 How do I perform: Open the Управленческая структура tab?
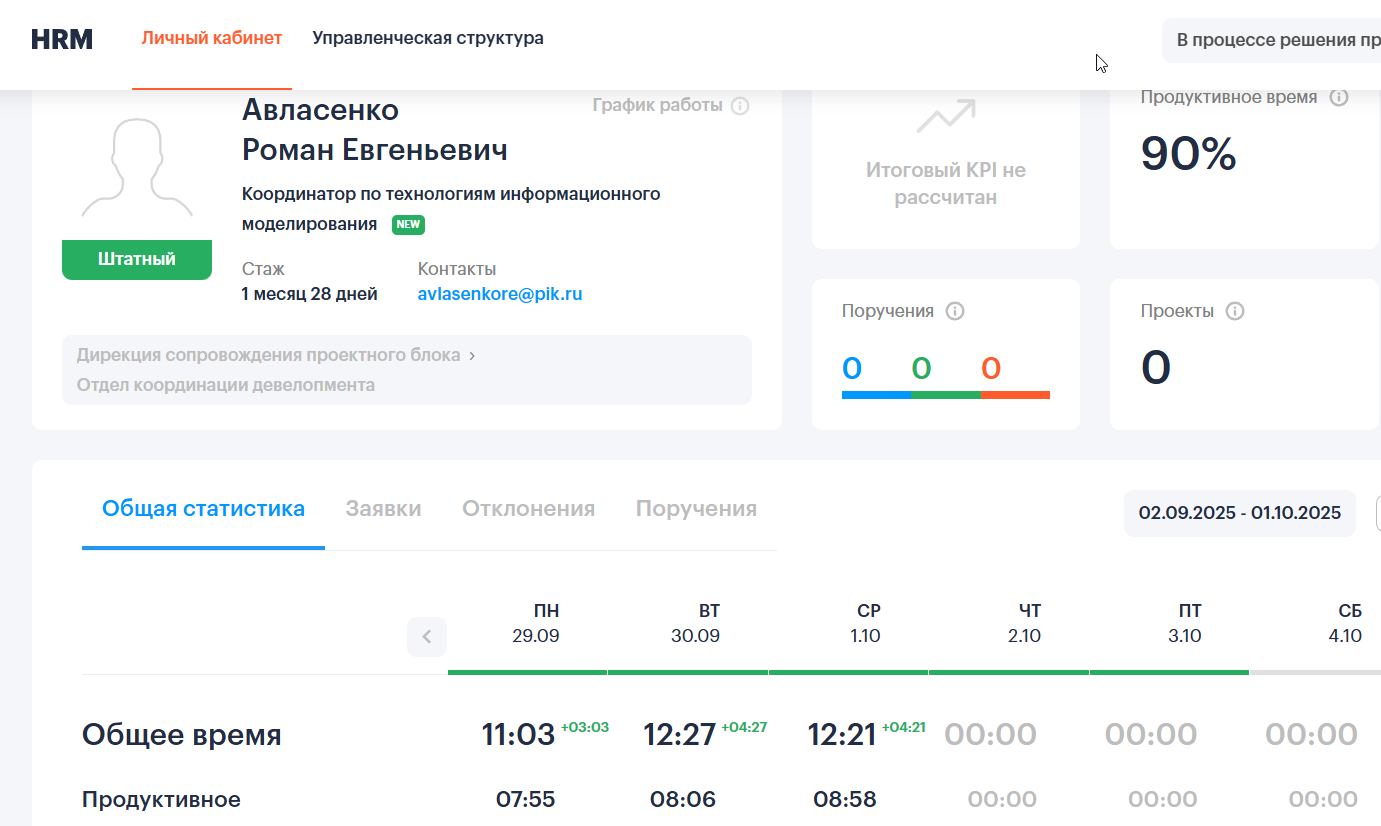pyautogui.click(x=428, y=39)
